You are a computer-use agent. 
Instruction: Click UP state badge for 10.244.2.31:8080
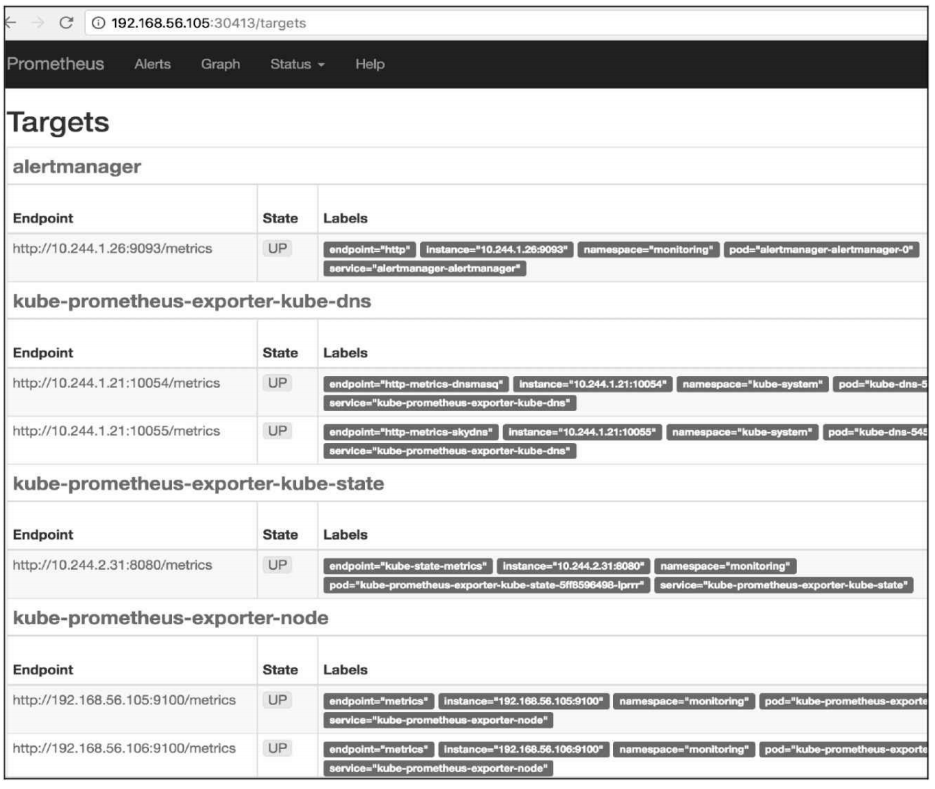(277, 565)
